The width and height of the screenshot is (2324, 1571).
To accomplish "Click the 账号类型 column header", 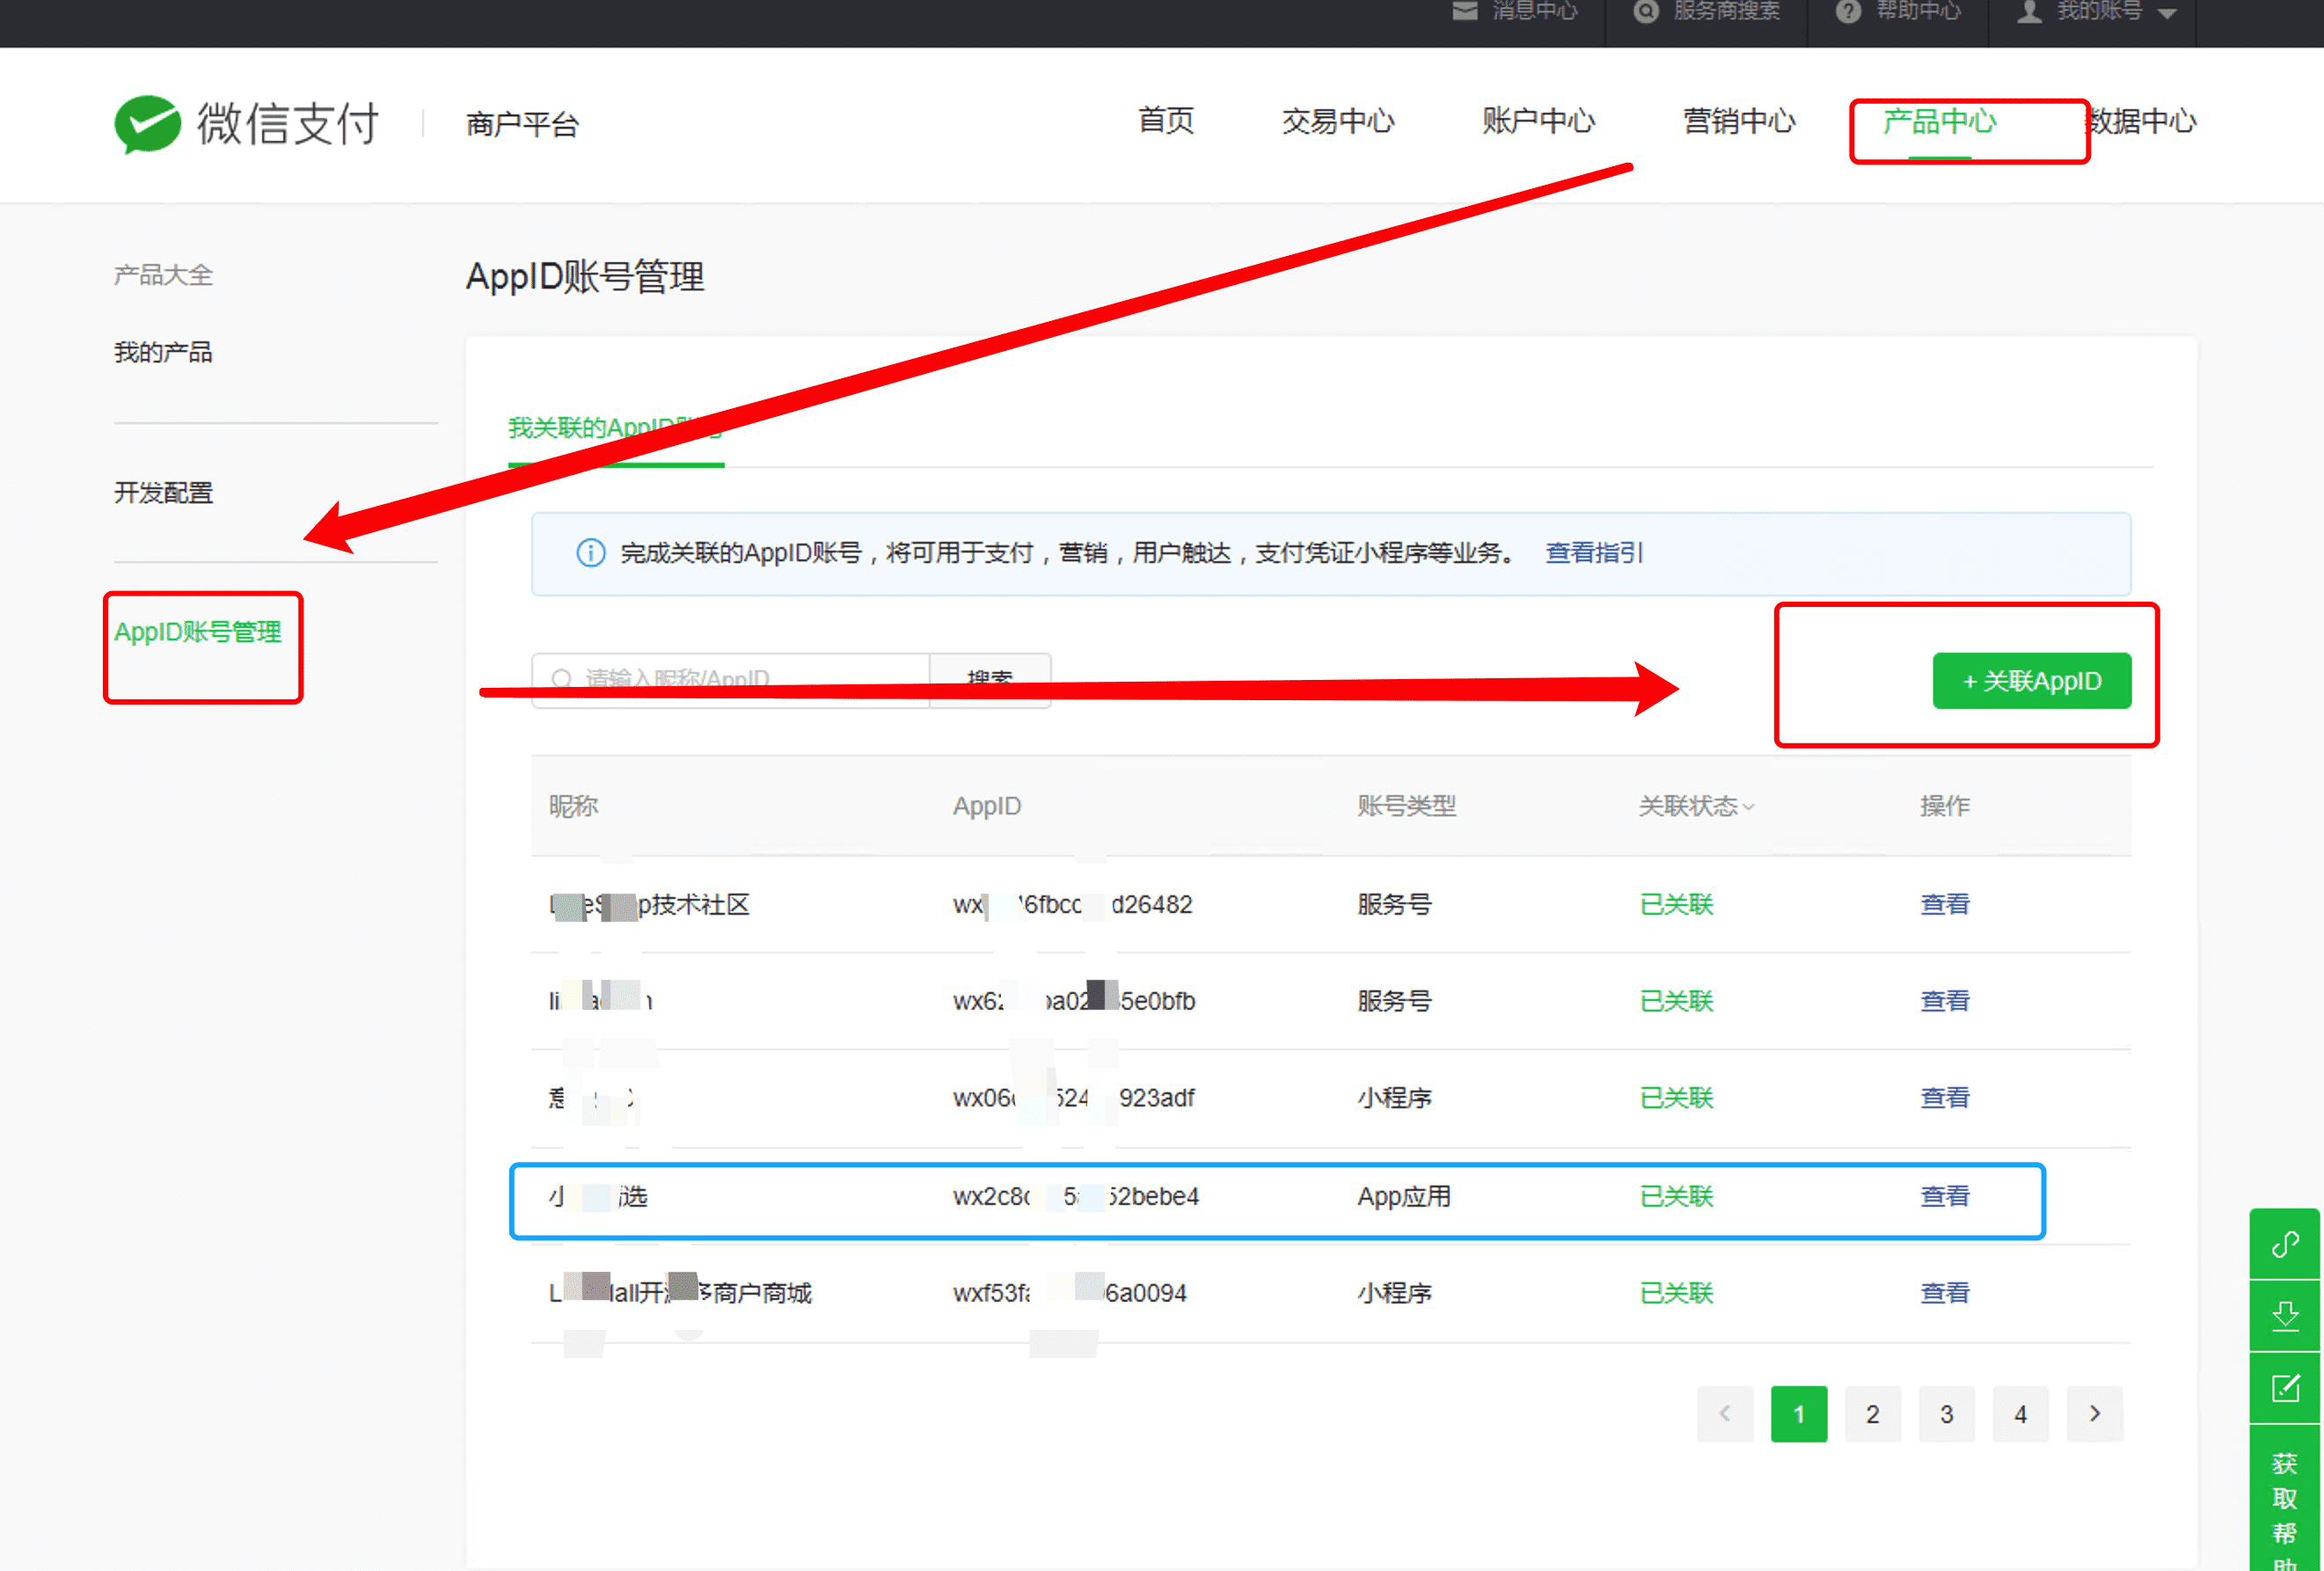I will coord(1406,806).
